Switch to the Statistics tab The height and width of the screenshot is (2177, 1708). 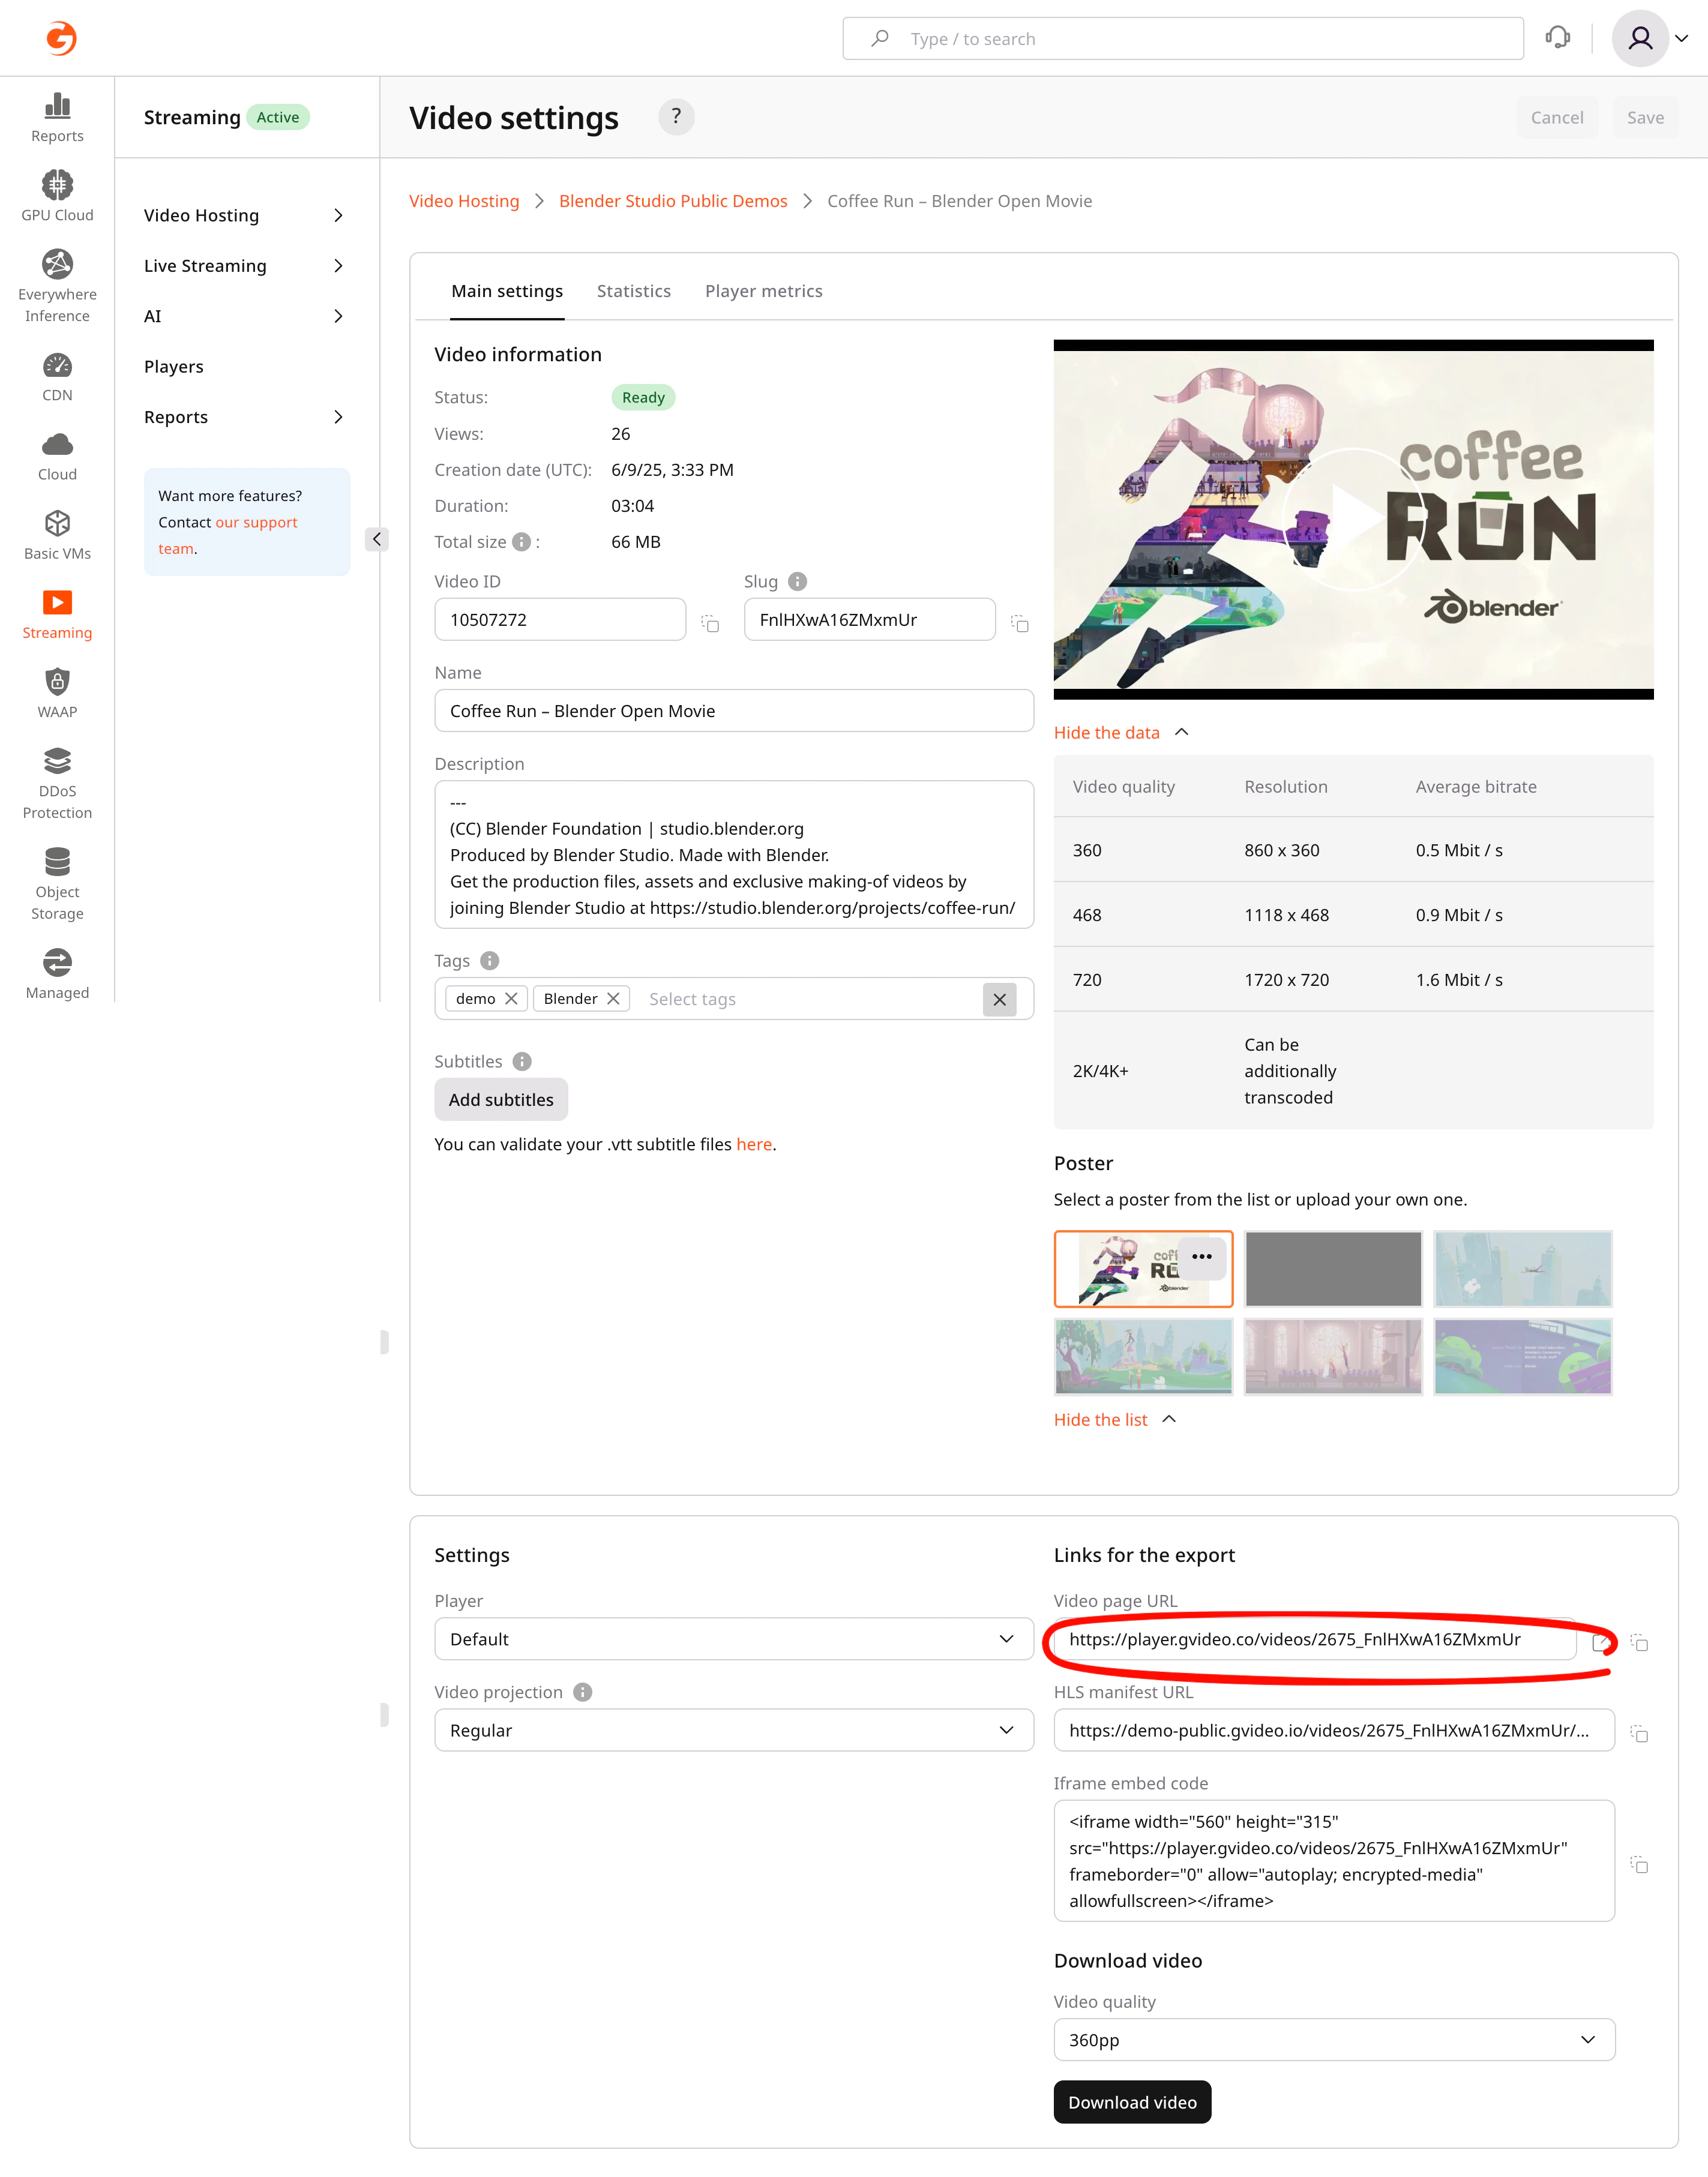tap(633, 291)
